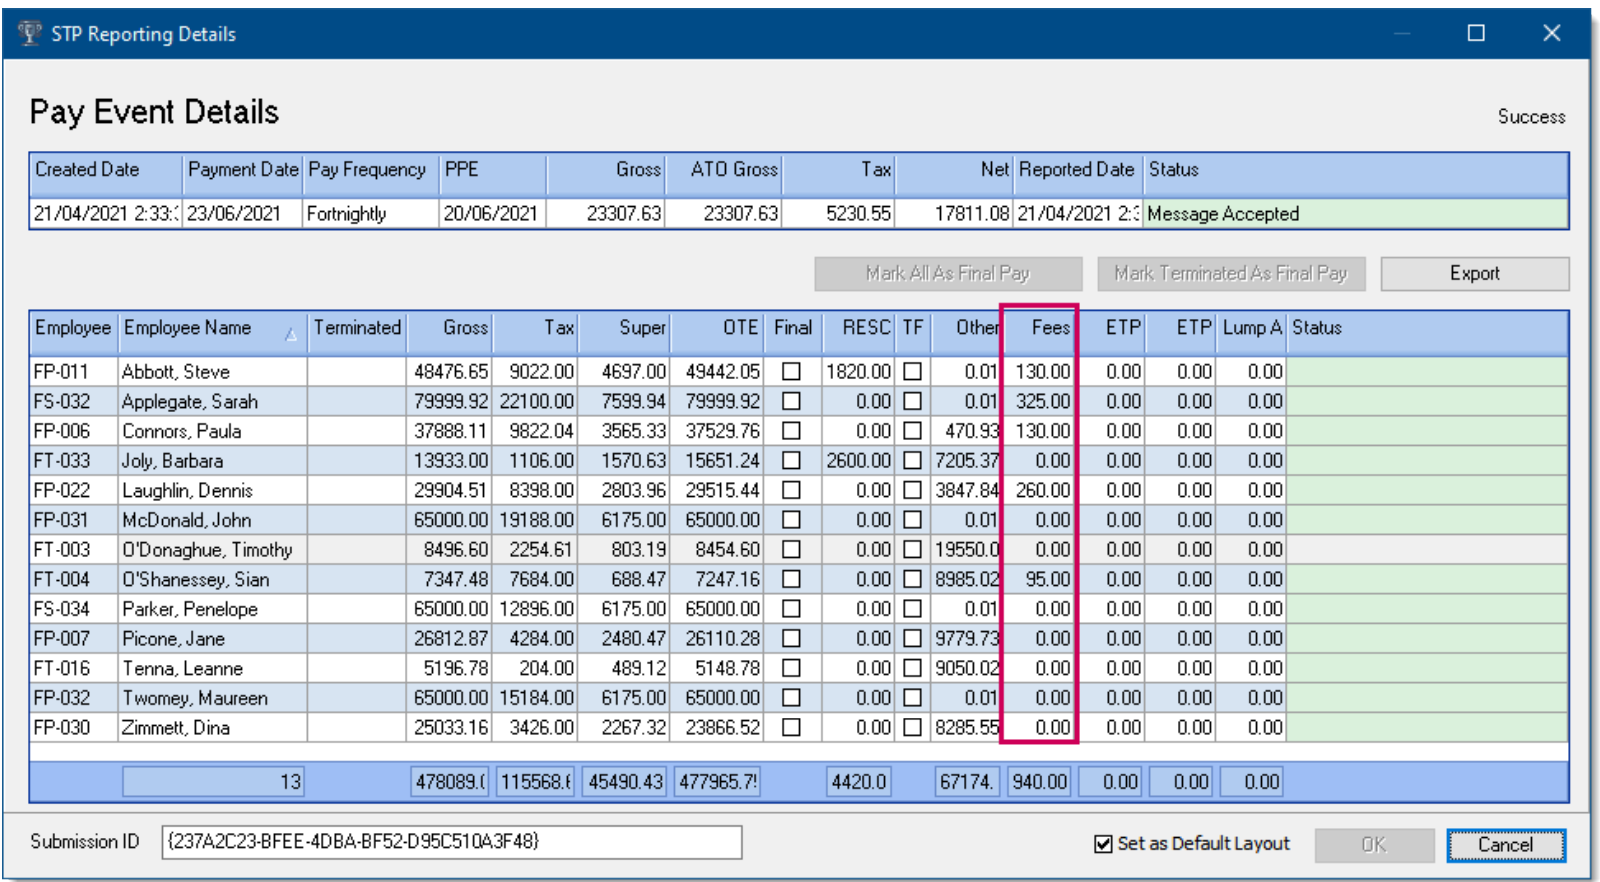Toggle Set as Default Layout checkbox
Screen dimensions: 1600x882
[x=1103, y=844]
